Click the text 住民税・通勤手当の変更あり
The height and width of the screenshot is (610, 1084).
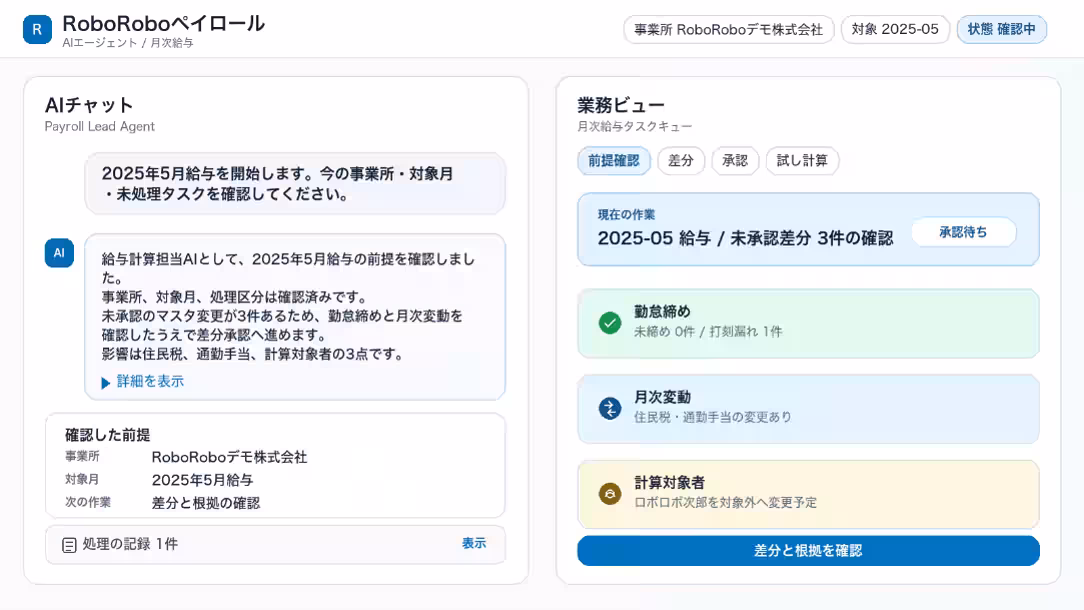pos(713,417)
